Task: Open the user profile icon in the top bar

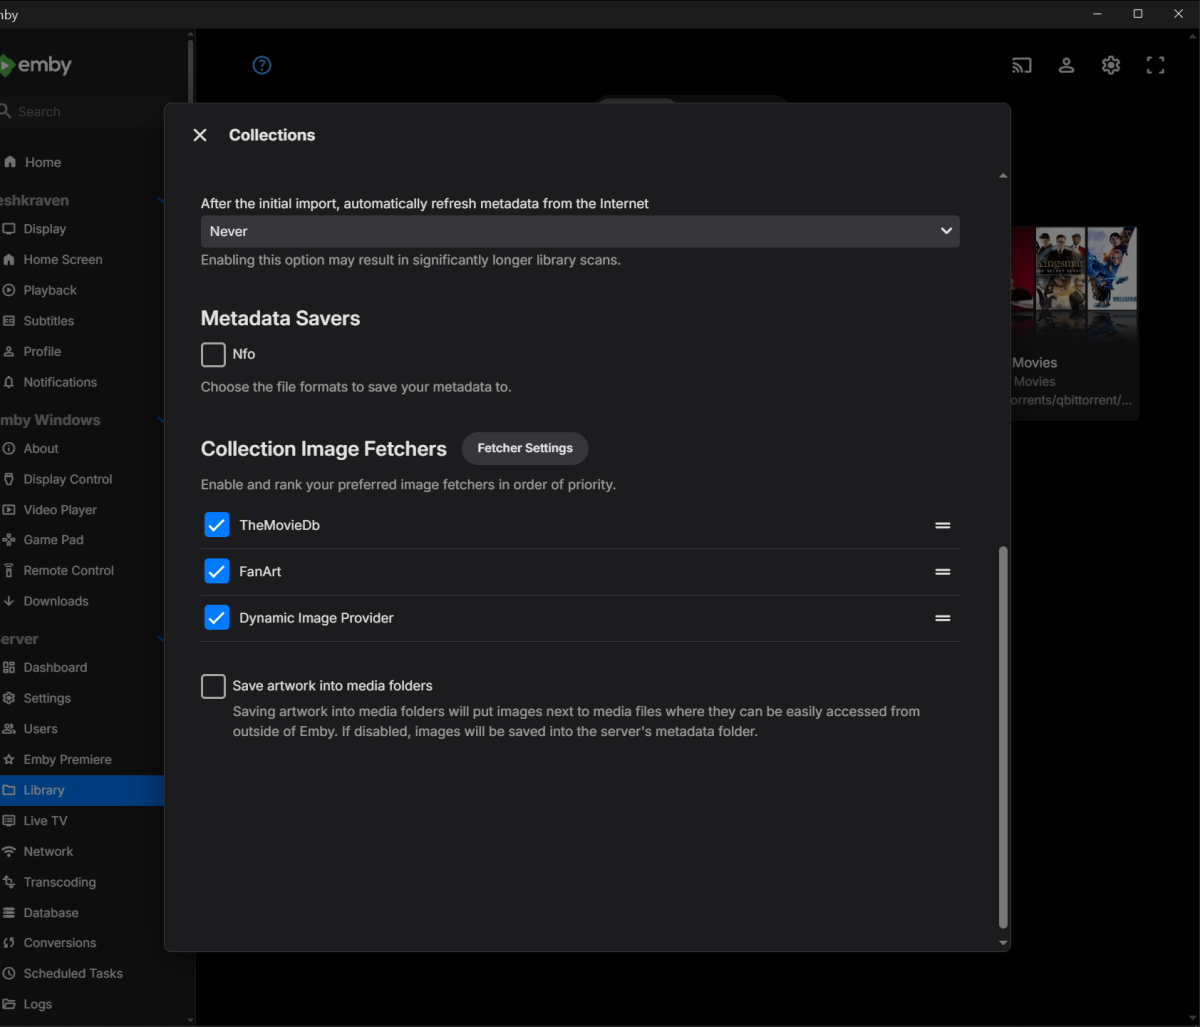Action: (1067, 66)
